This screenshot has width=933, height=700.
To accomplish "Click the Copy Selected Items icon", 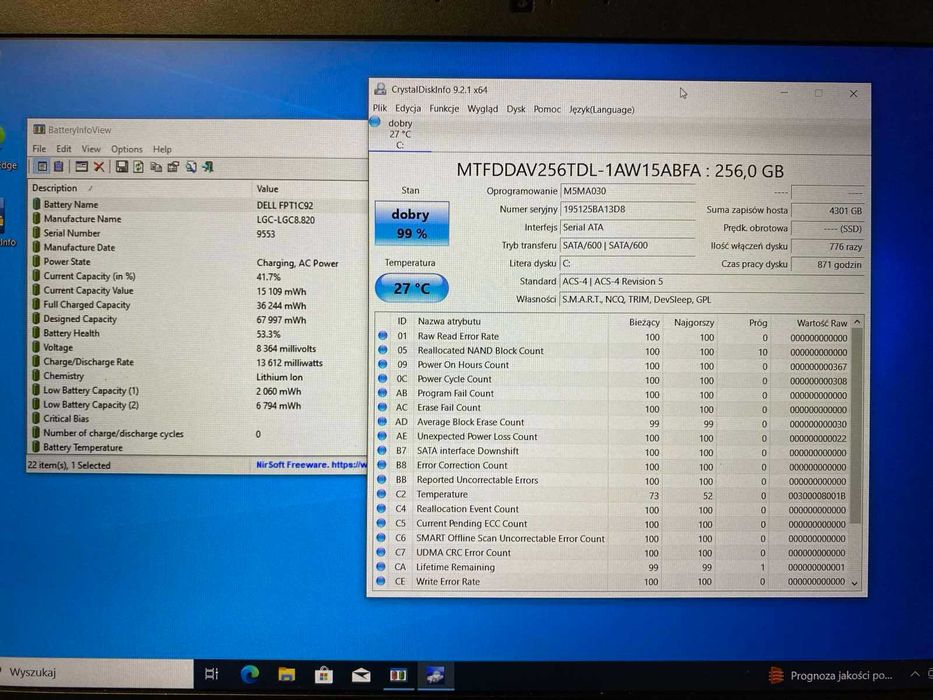I will [x=156, y=167].
